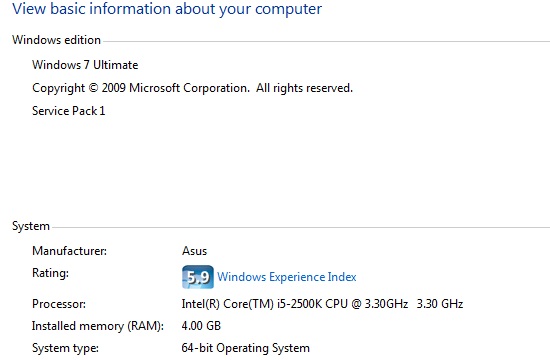Click the trailing 3.30 GHz speed value
This screenshot has height=360, width=550.
point(440,304)
